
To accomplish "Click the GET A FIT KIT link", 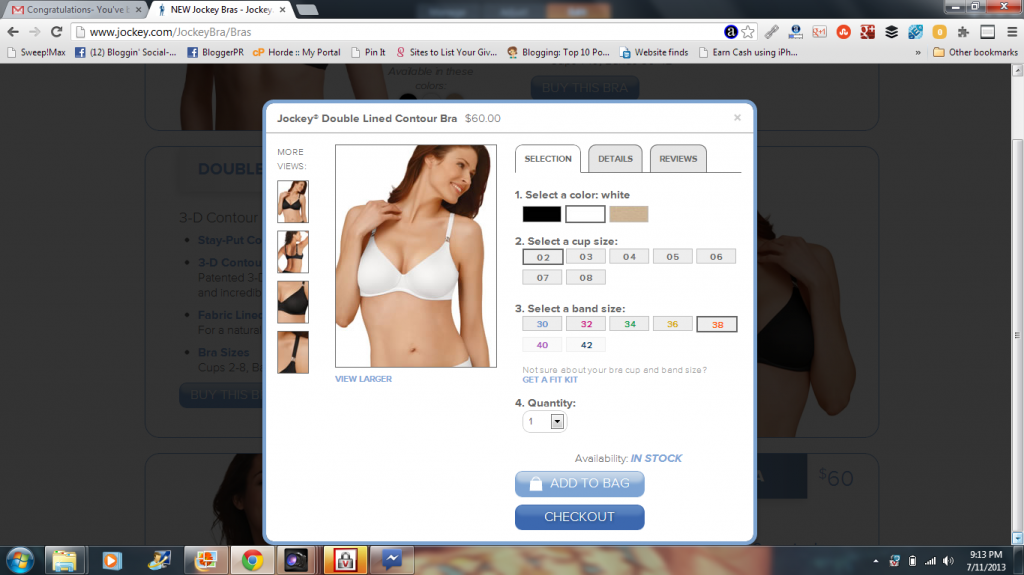I will point(550,380).
